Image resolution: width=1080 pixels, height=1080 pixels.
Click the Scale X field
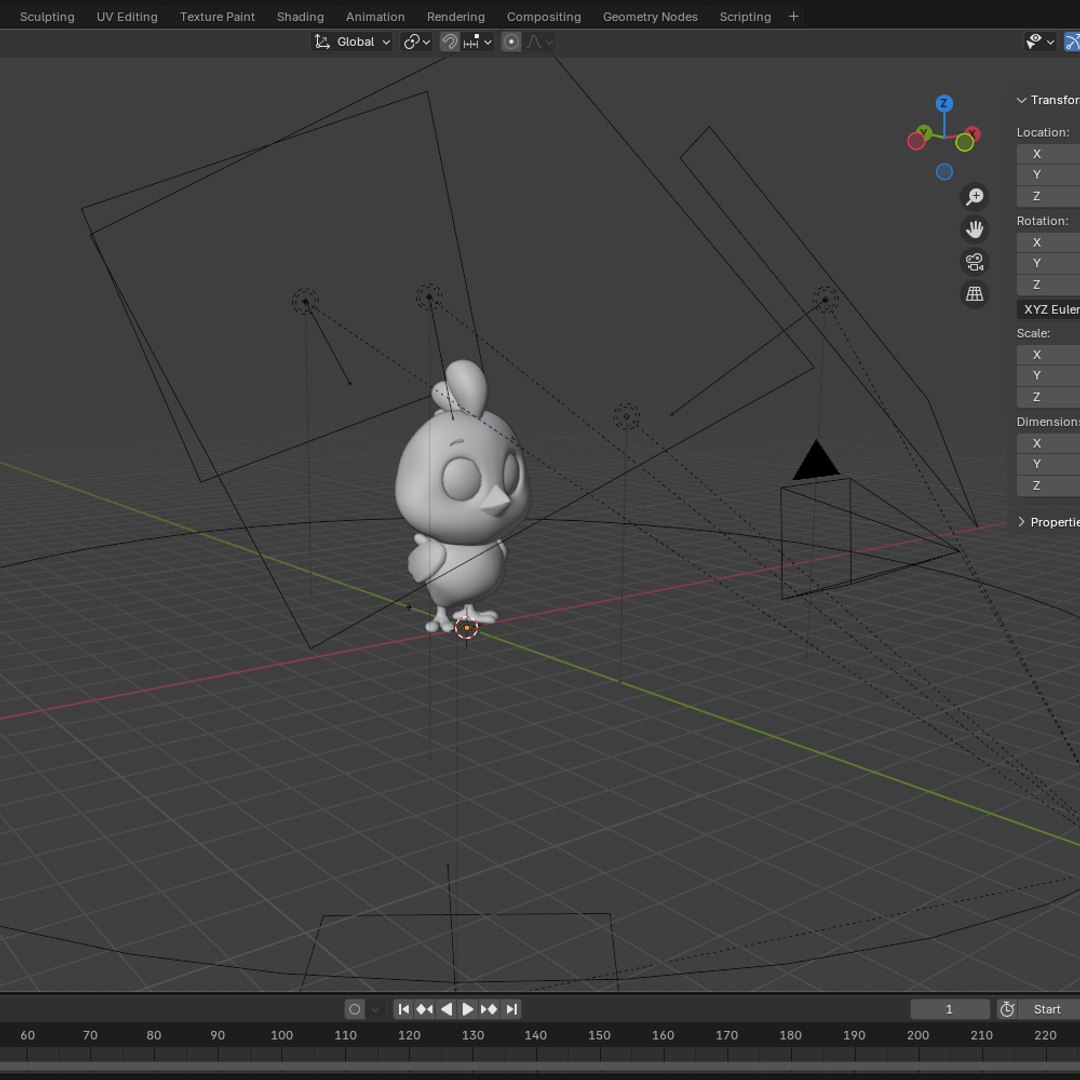pos(1048,355)
